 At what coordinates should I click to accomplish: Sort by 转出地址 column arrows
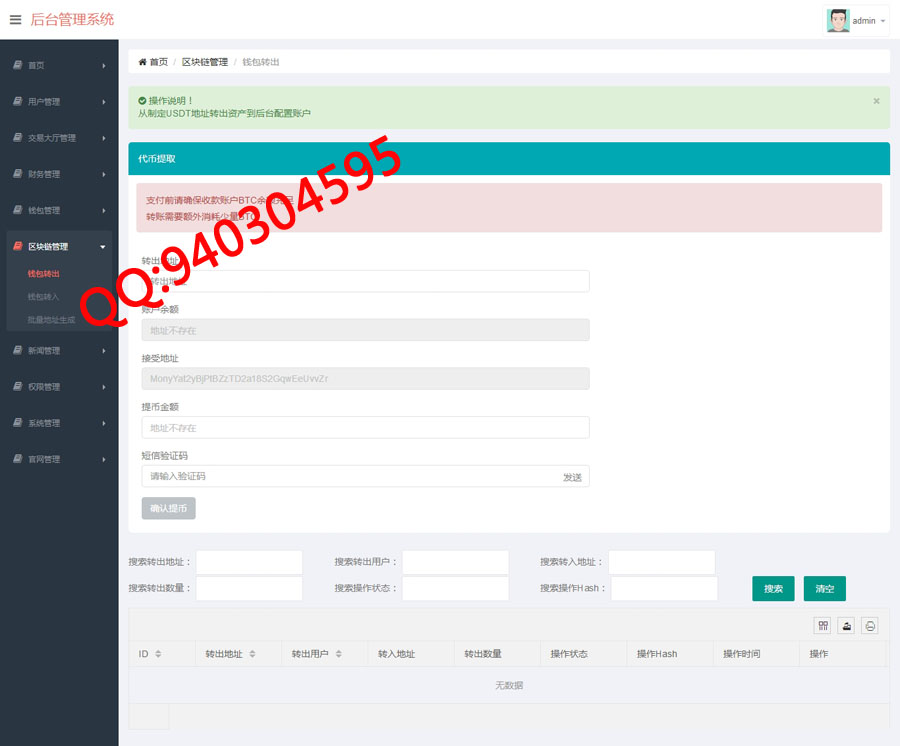(252, 654)
